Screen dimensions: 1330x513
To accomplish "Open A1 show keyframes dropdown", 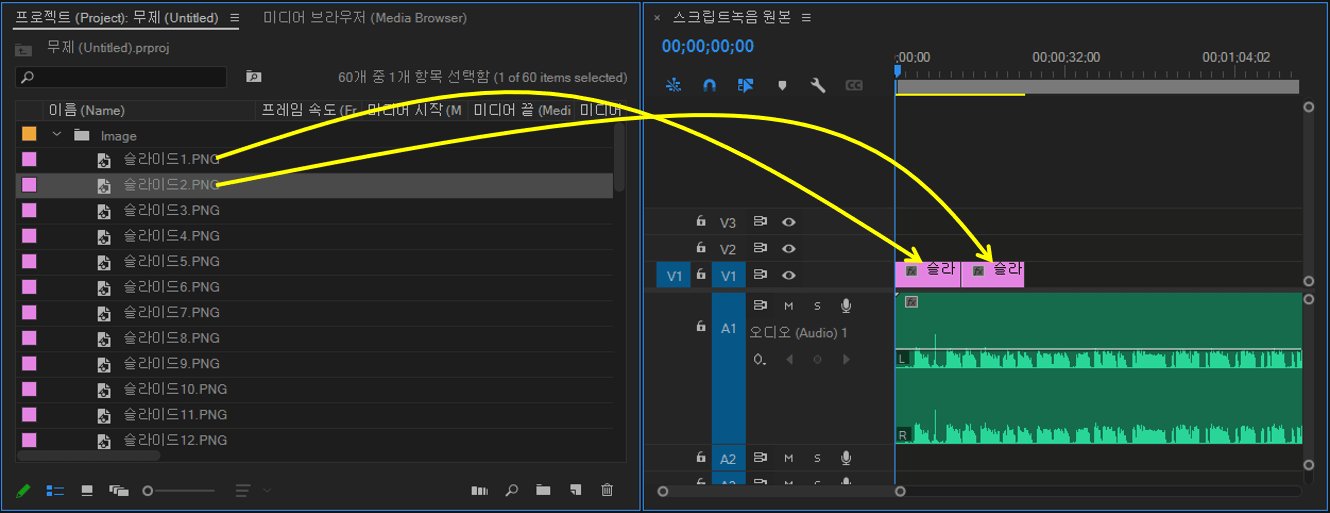I will pyautogui.click(x=761, y=359).
